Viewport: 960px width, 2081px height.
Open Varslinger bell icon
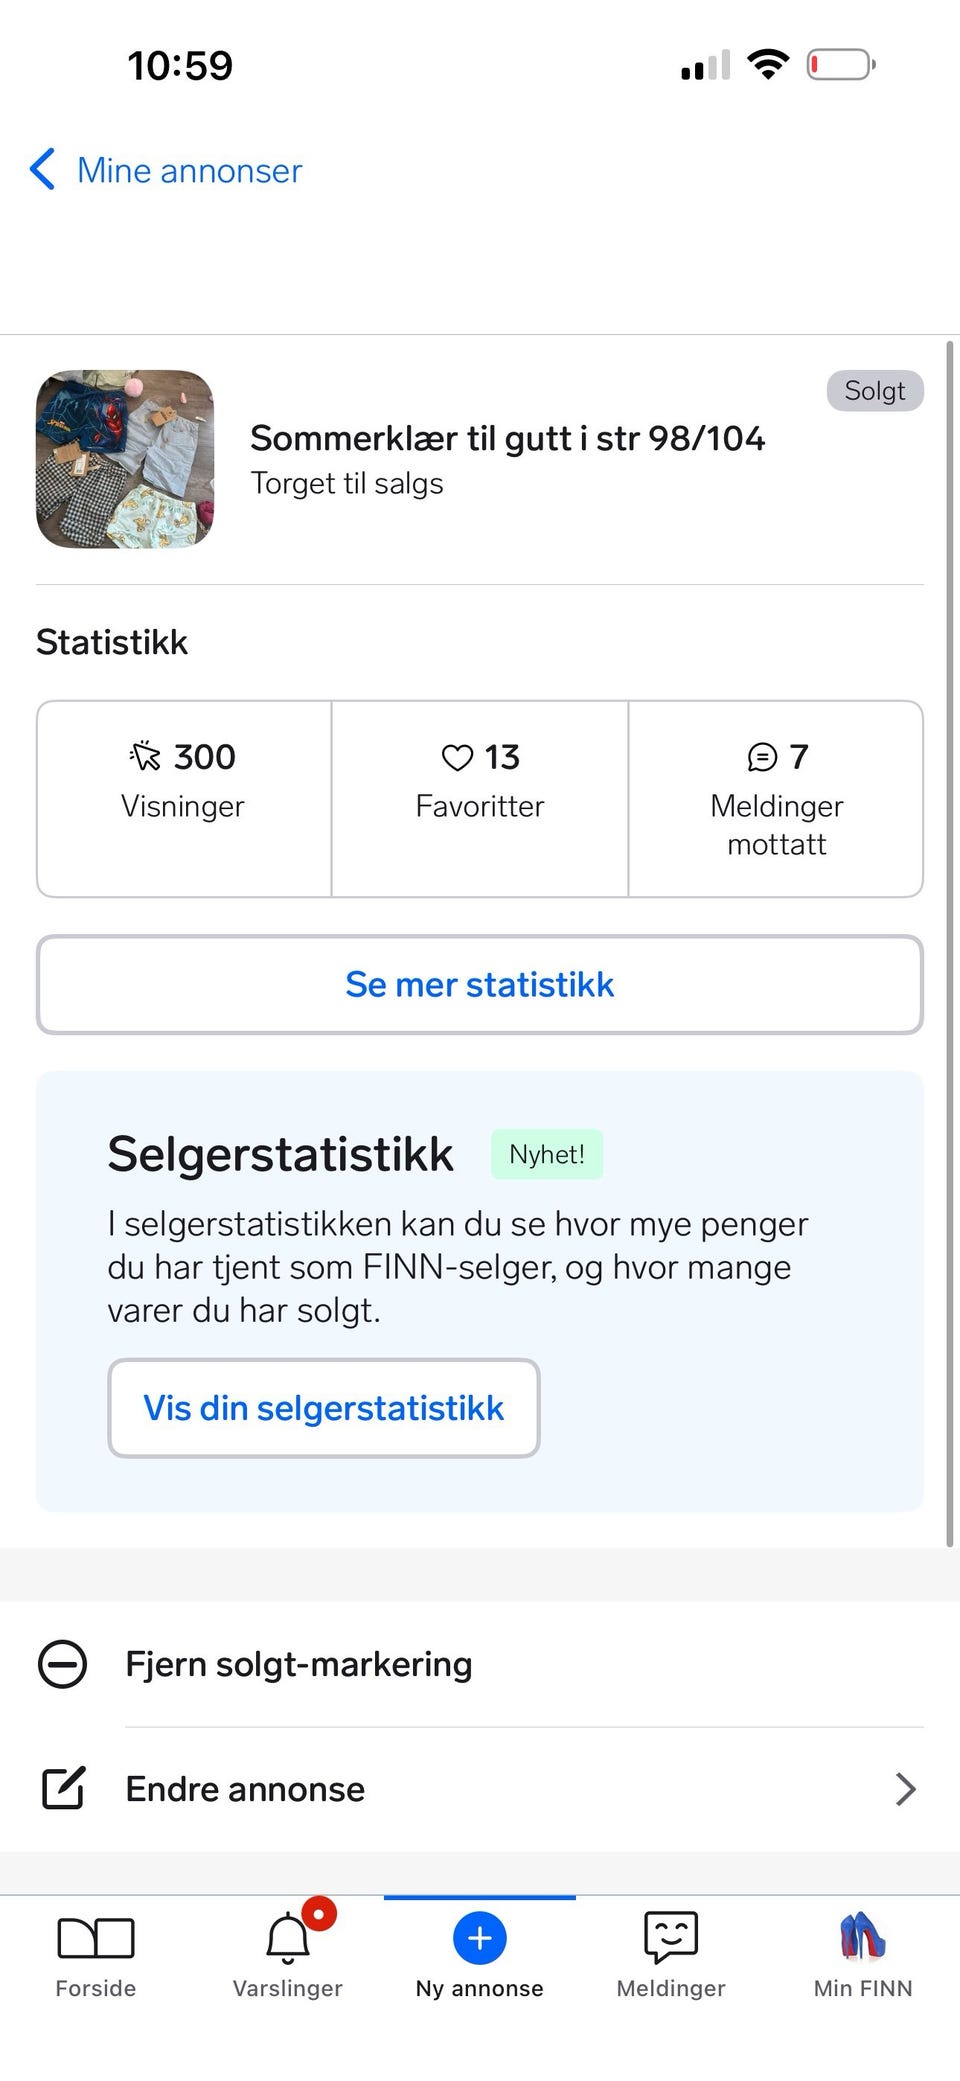[x=287, y=1938]
